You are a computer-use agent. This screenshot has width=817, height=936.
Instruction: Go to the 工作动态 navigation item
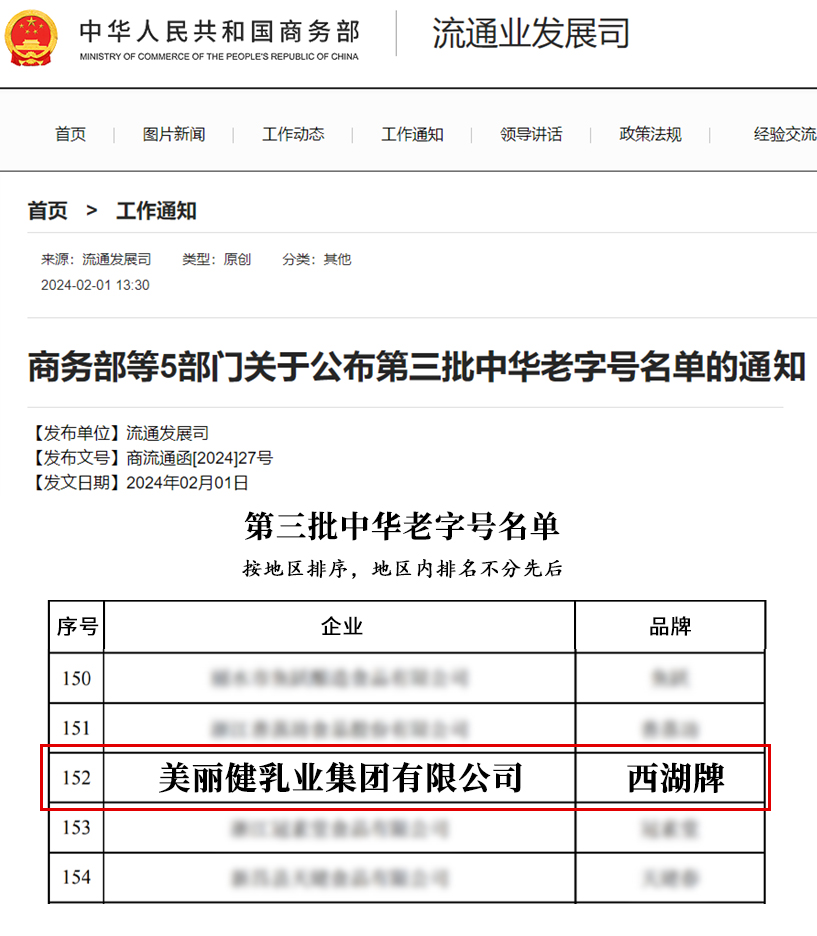point(293,134)
